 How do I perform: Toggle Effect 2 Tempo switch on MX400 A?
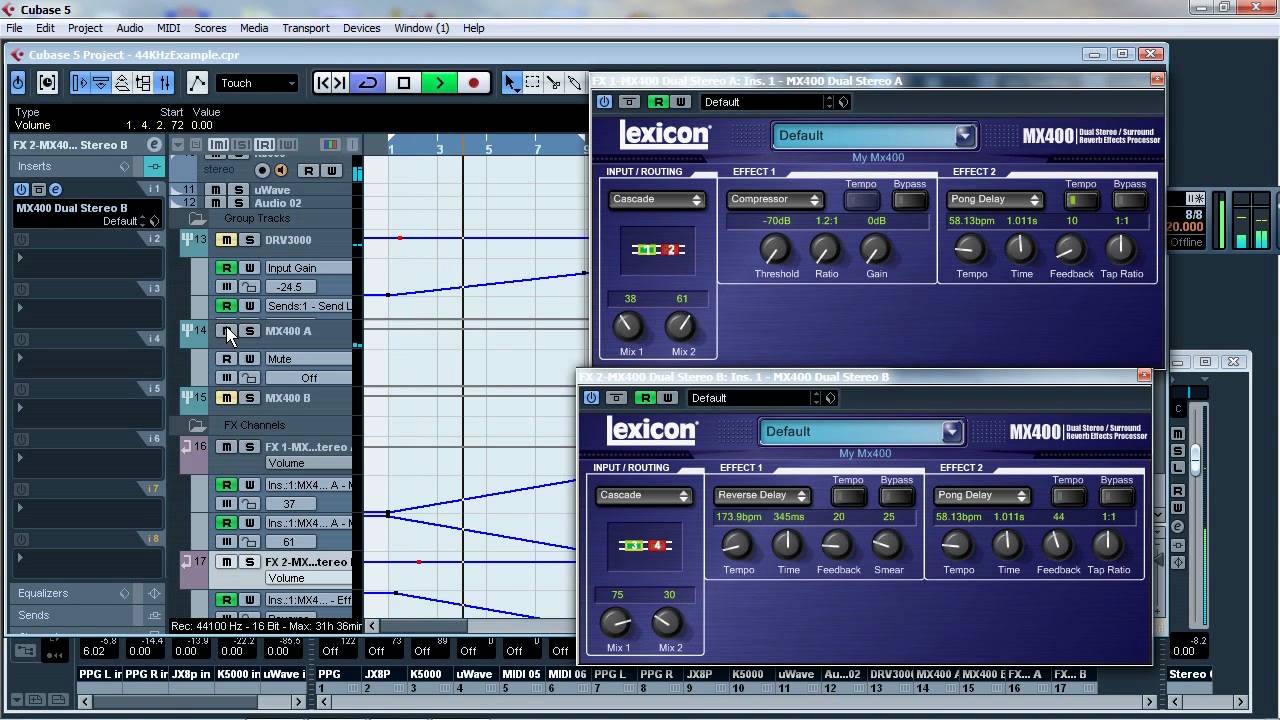tap(1081, 200)
